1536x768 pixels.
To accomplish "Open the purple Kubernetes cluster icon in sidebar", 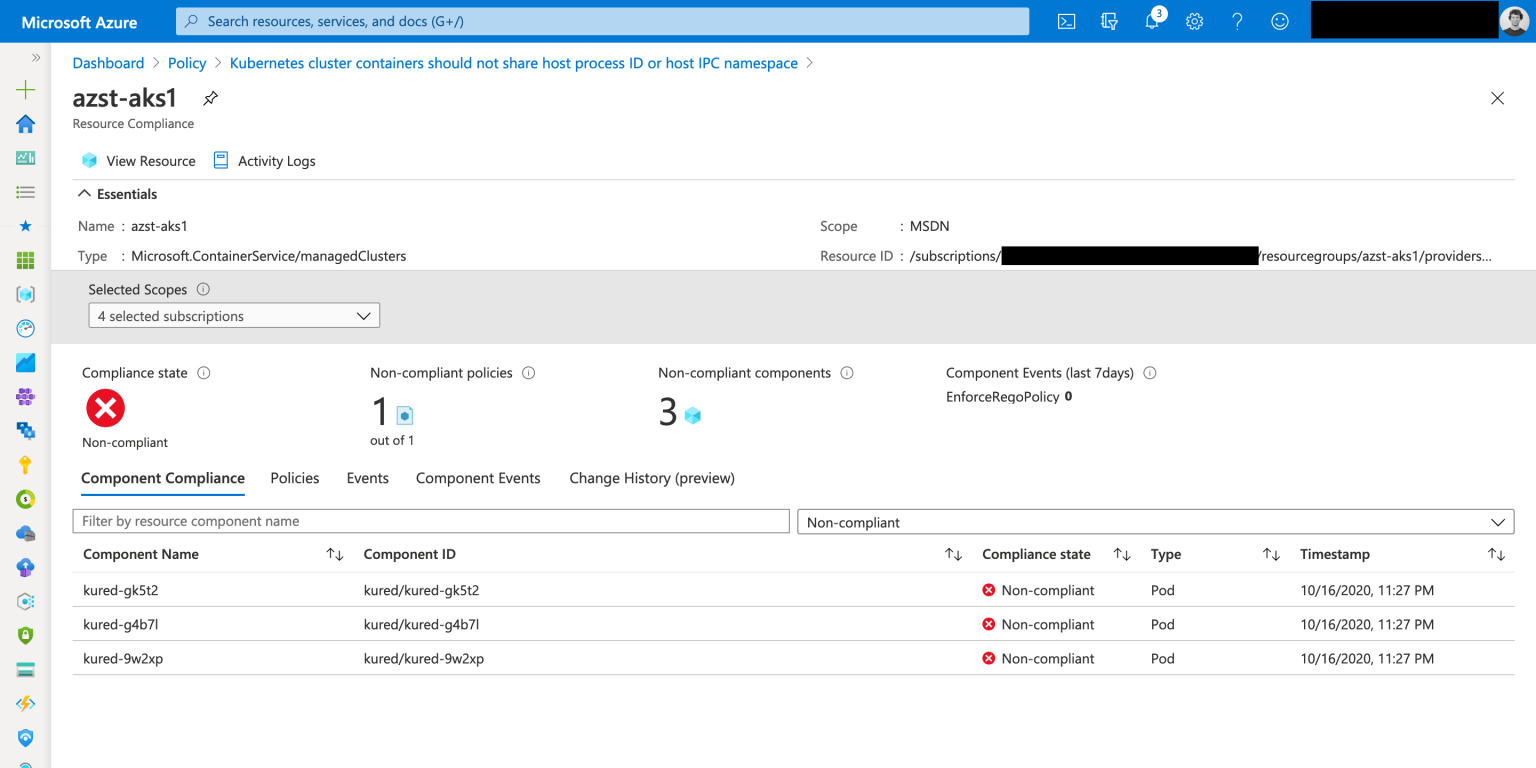I will (26, 396).
